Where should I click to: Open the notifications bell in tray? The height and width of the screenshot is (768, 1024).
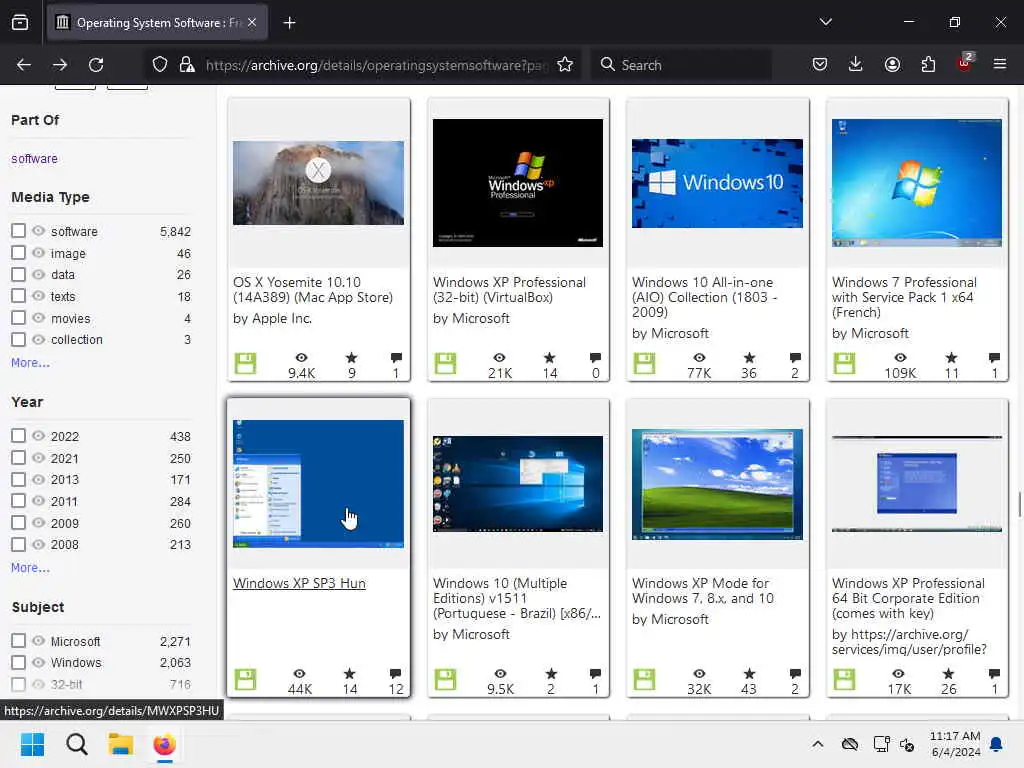[x=996, y=744]
